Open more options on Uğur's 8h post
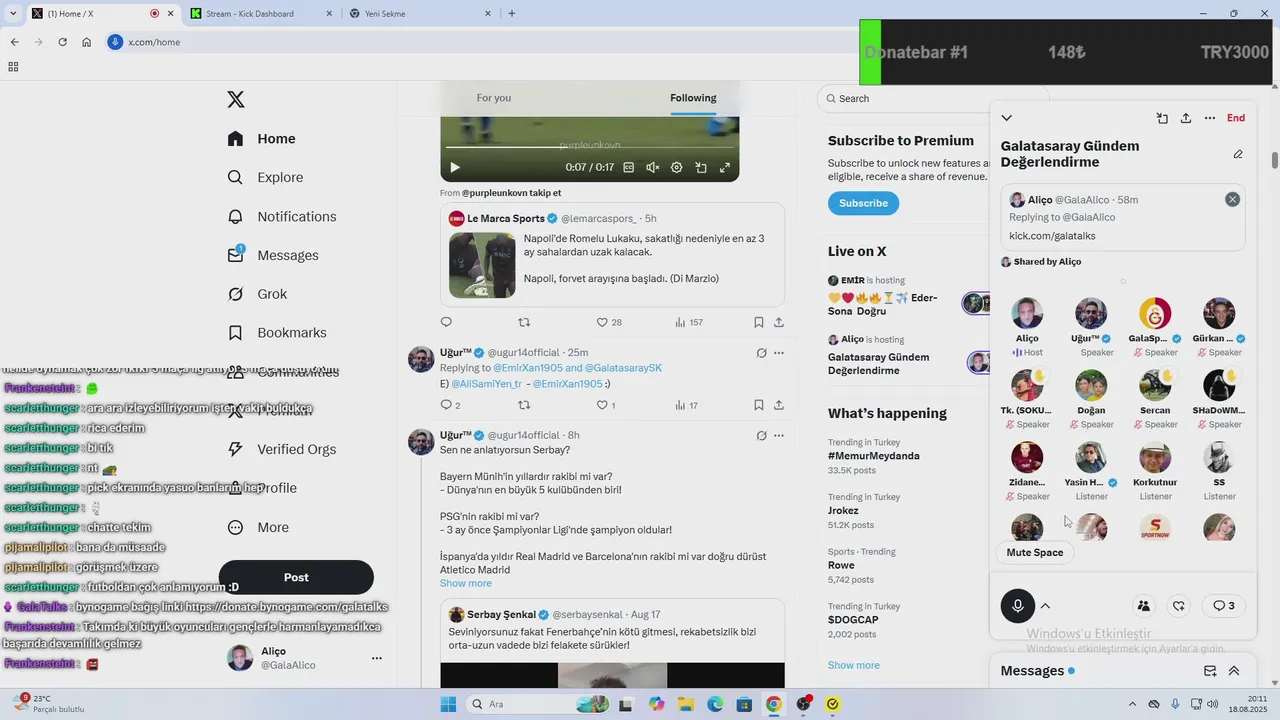The image size is (1280, 720). point(779,436)
